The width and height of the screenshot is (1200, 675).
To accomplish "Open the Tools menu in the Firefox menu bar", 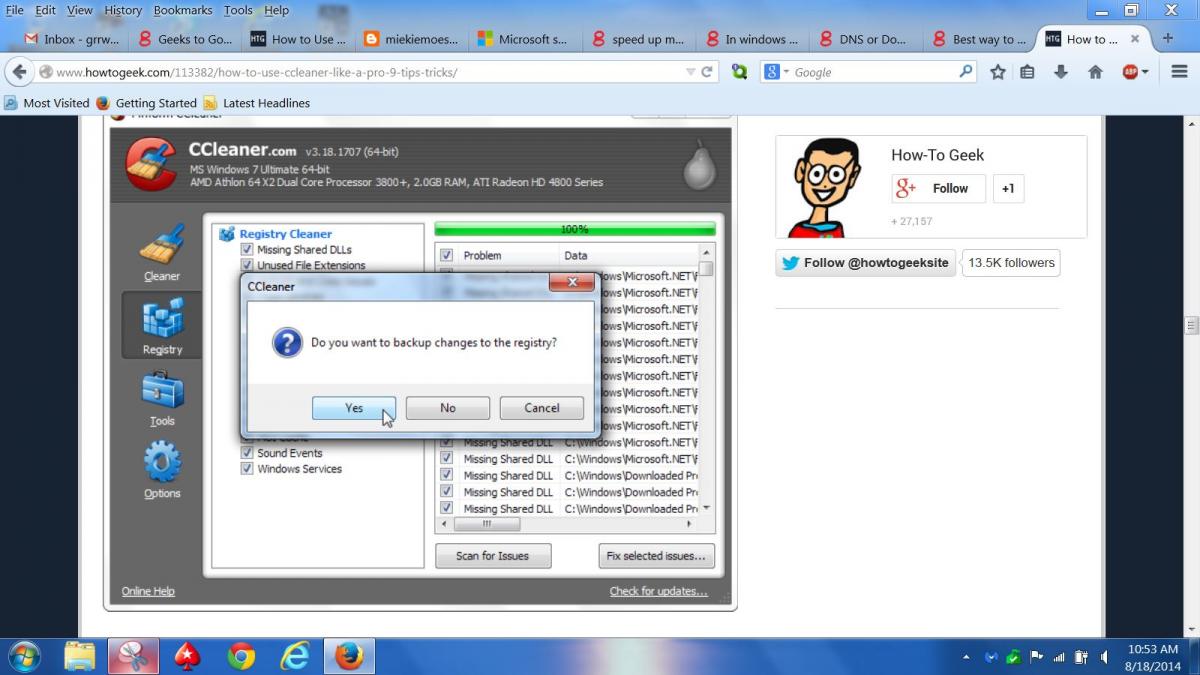I will point(238,10).
